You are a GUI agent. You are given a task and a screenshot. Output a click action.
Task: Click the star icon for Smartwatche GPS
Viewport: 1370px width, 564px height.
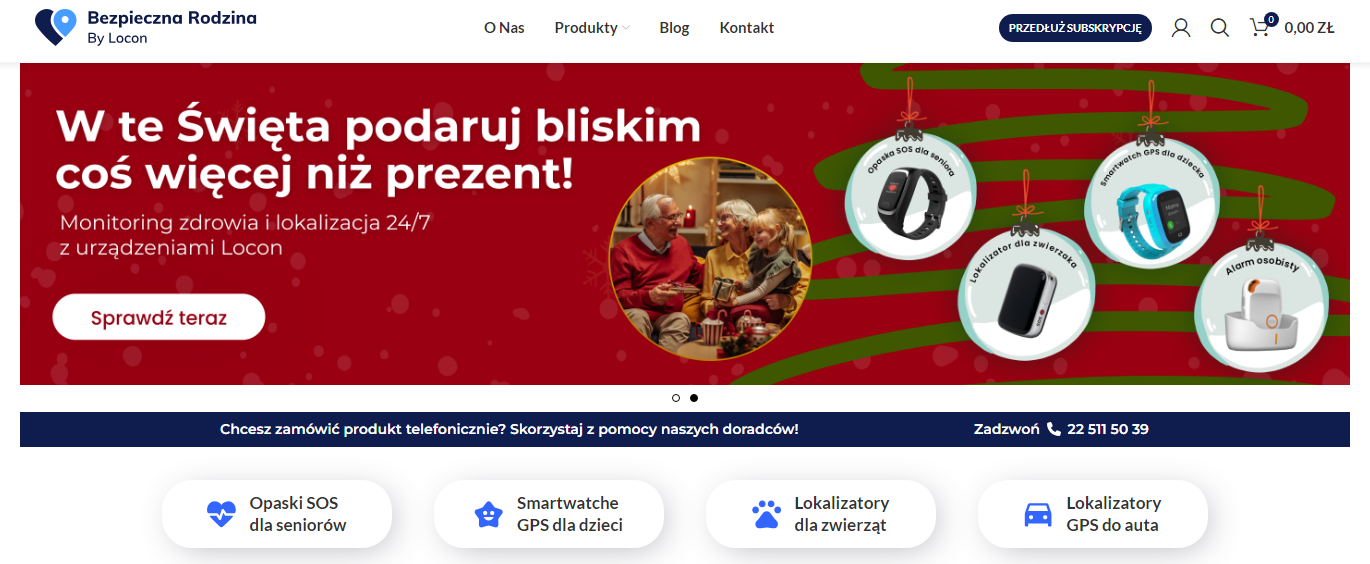point(488,514)
